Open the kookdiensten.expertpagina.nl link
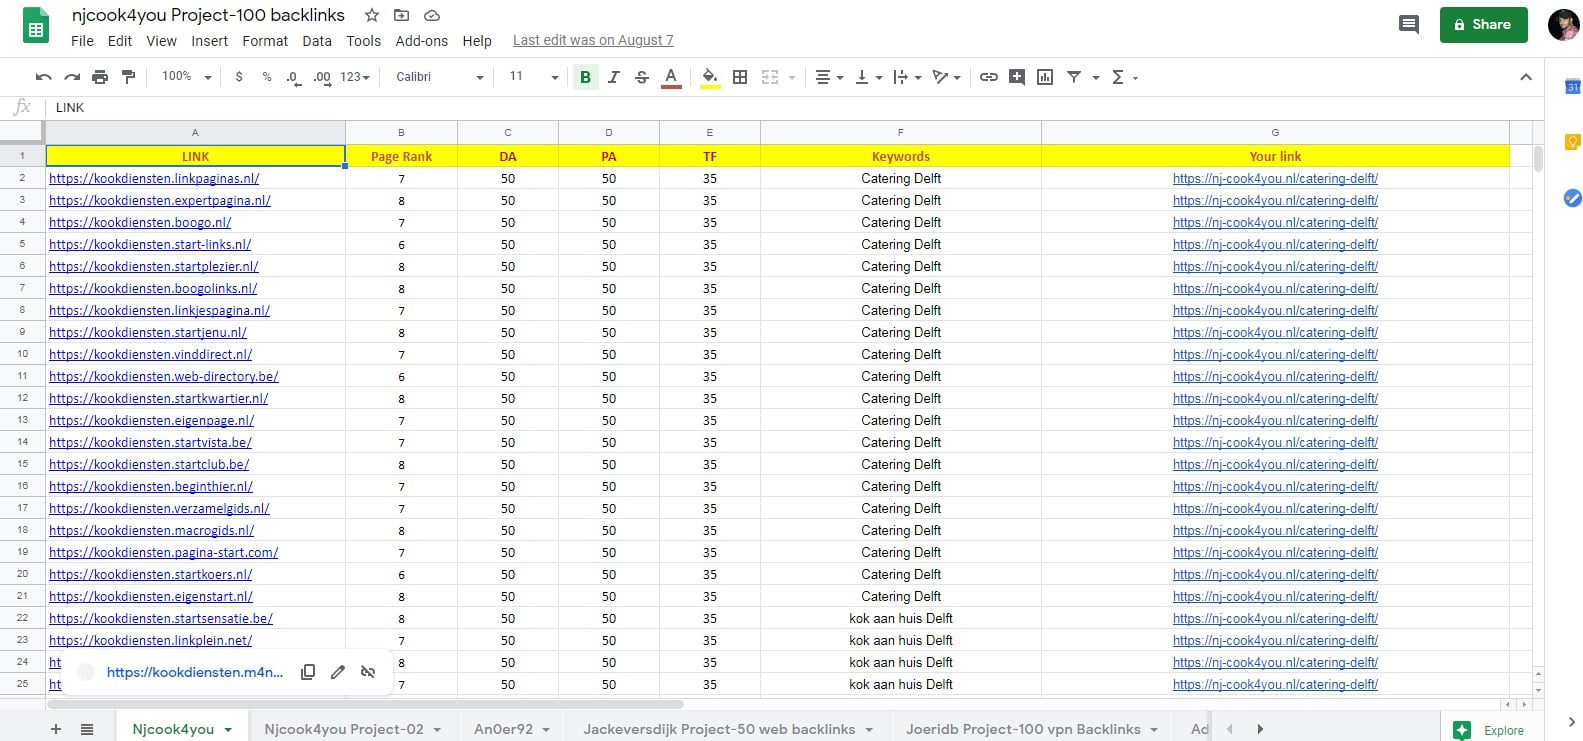Image resolution: width=1583 pixels, height=741 pixels. 160,201
